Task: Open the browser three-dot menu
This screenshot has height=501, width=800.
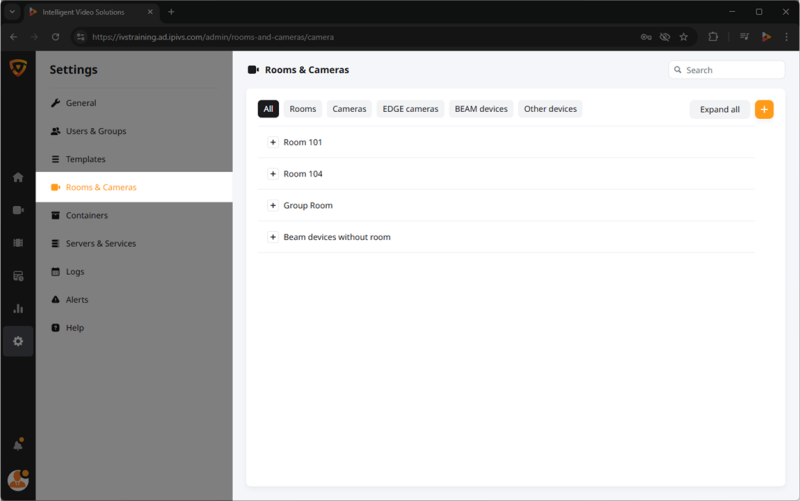Action: [786, 37]
